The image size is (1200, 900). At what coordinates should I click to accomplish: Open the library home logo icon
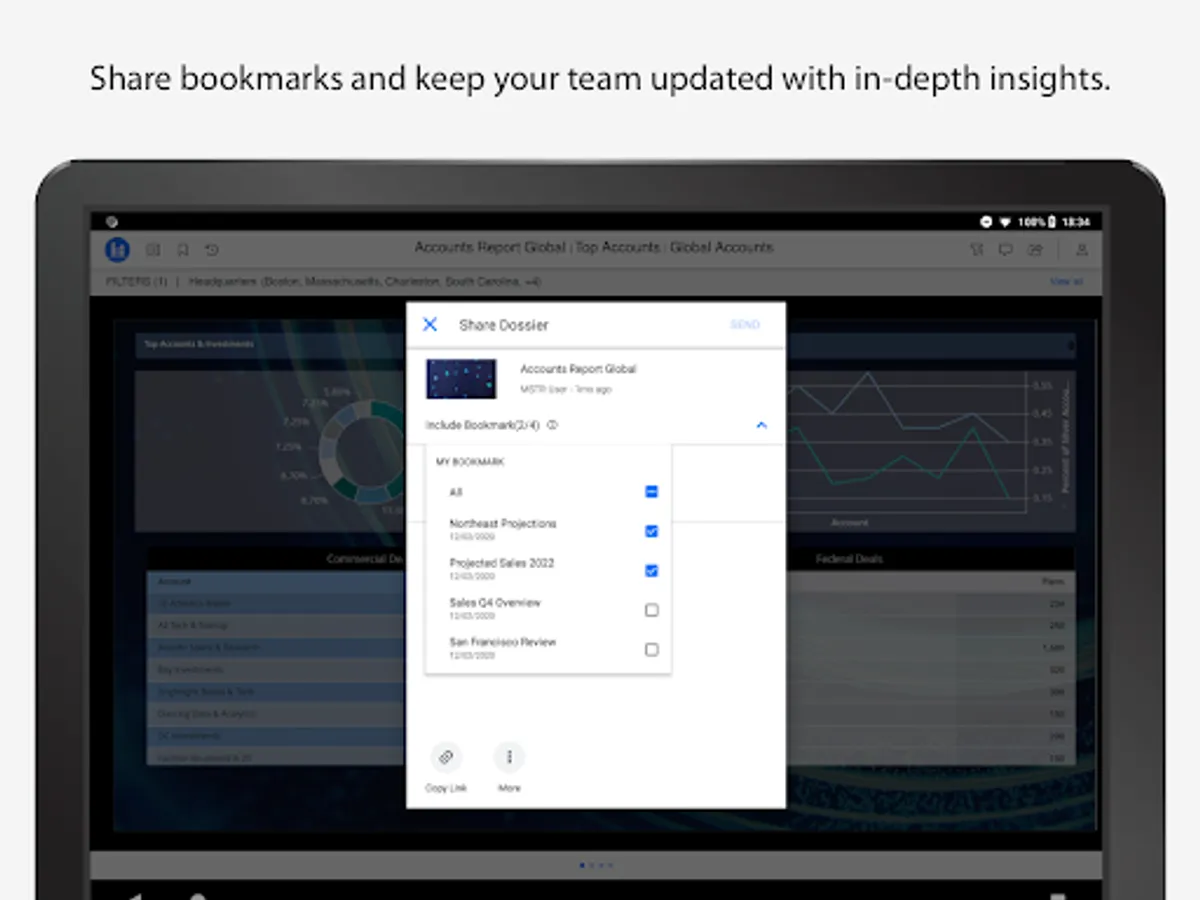click(117, 249)
